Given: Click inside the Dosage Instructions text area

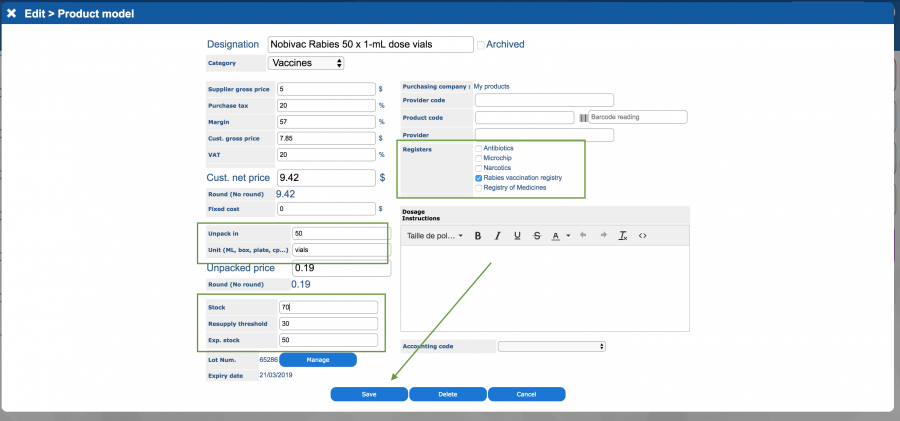Looking at the screenshot, I should pyautogui.click(x=545, y=288).
